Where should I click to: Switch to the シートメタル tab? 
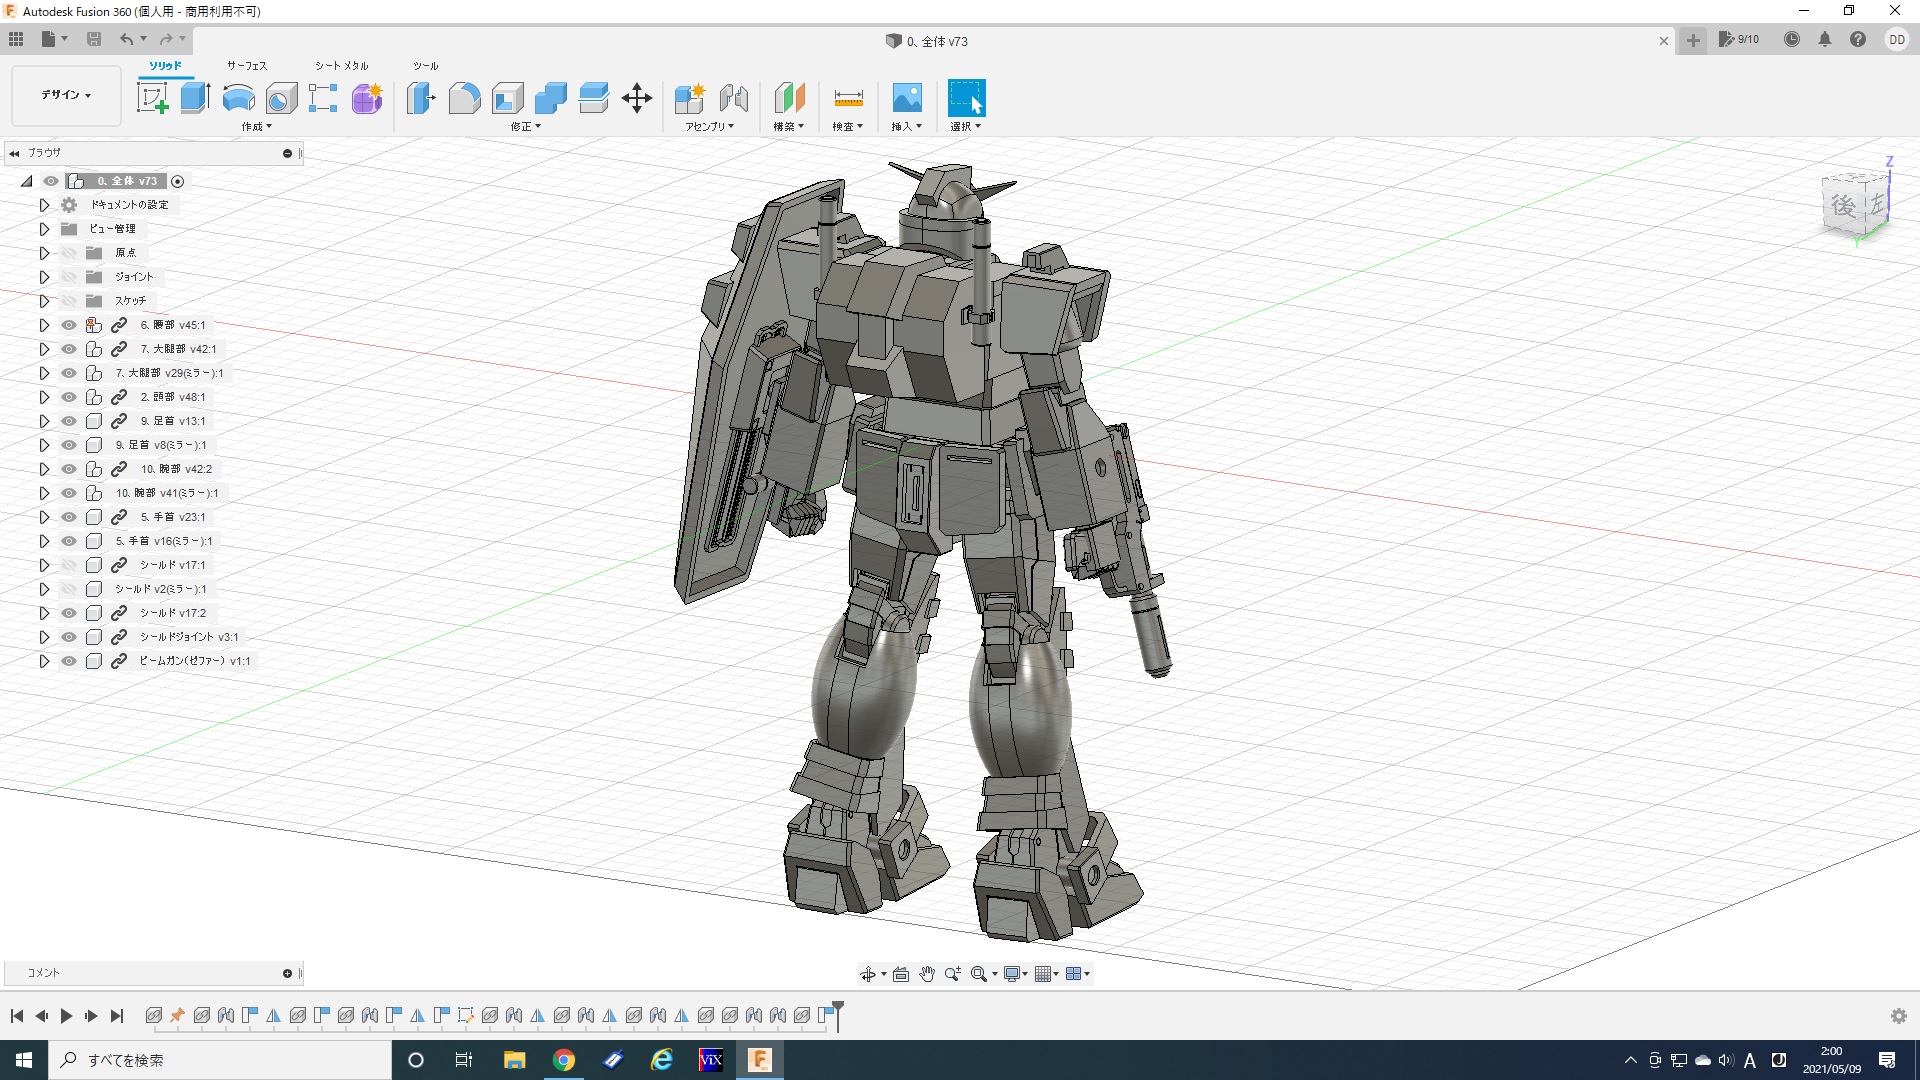pyautogui.click(x=341, y=66)
